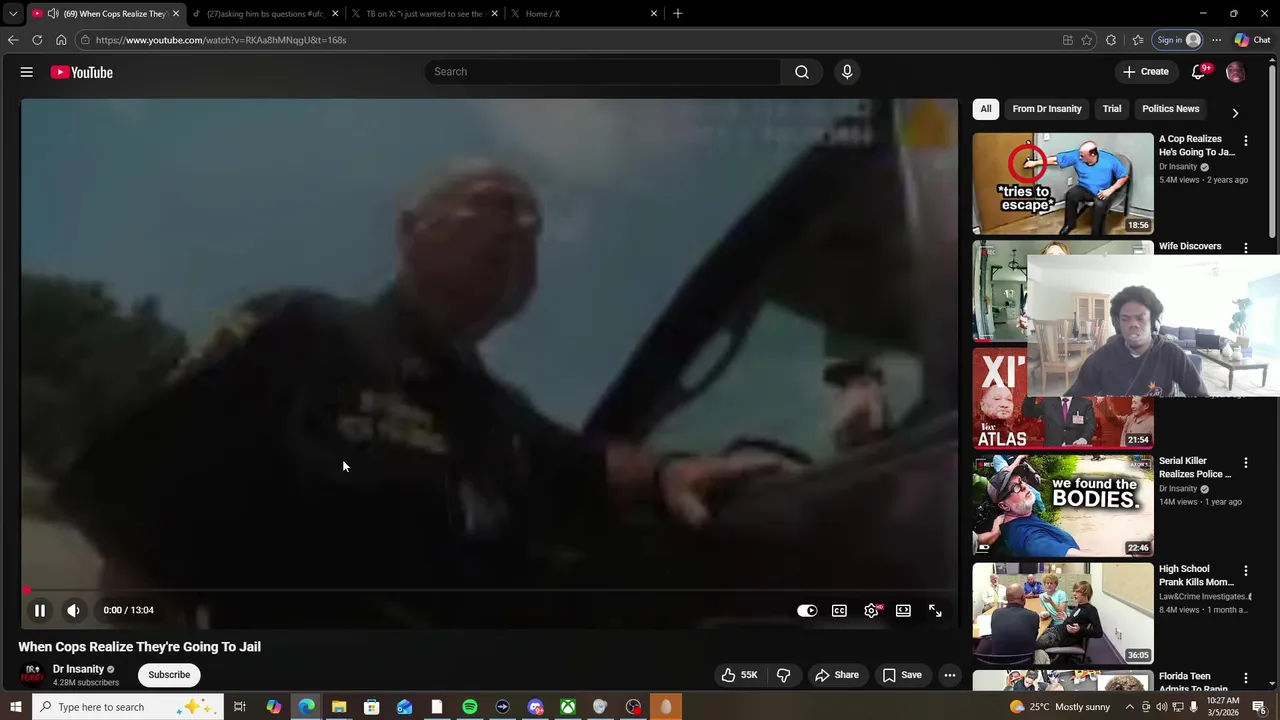Open the Copilot Chat button
Viewport: 1280px width, 720px height.
point(1252,40)
